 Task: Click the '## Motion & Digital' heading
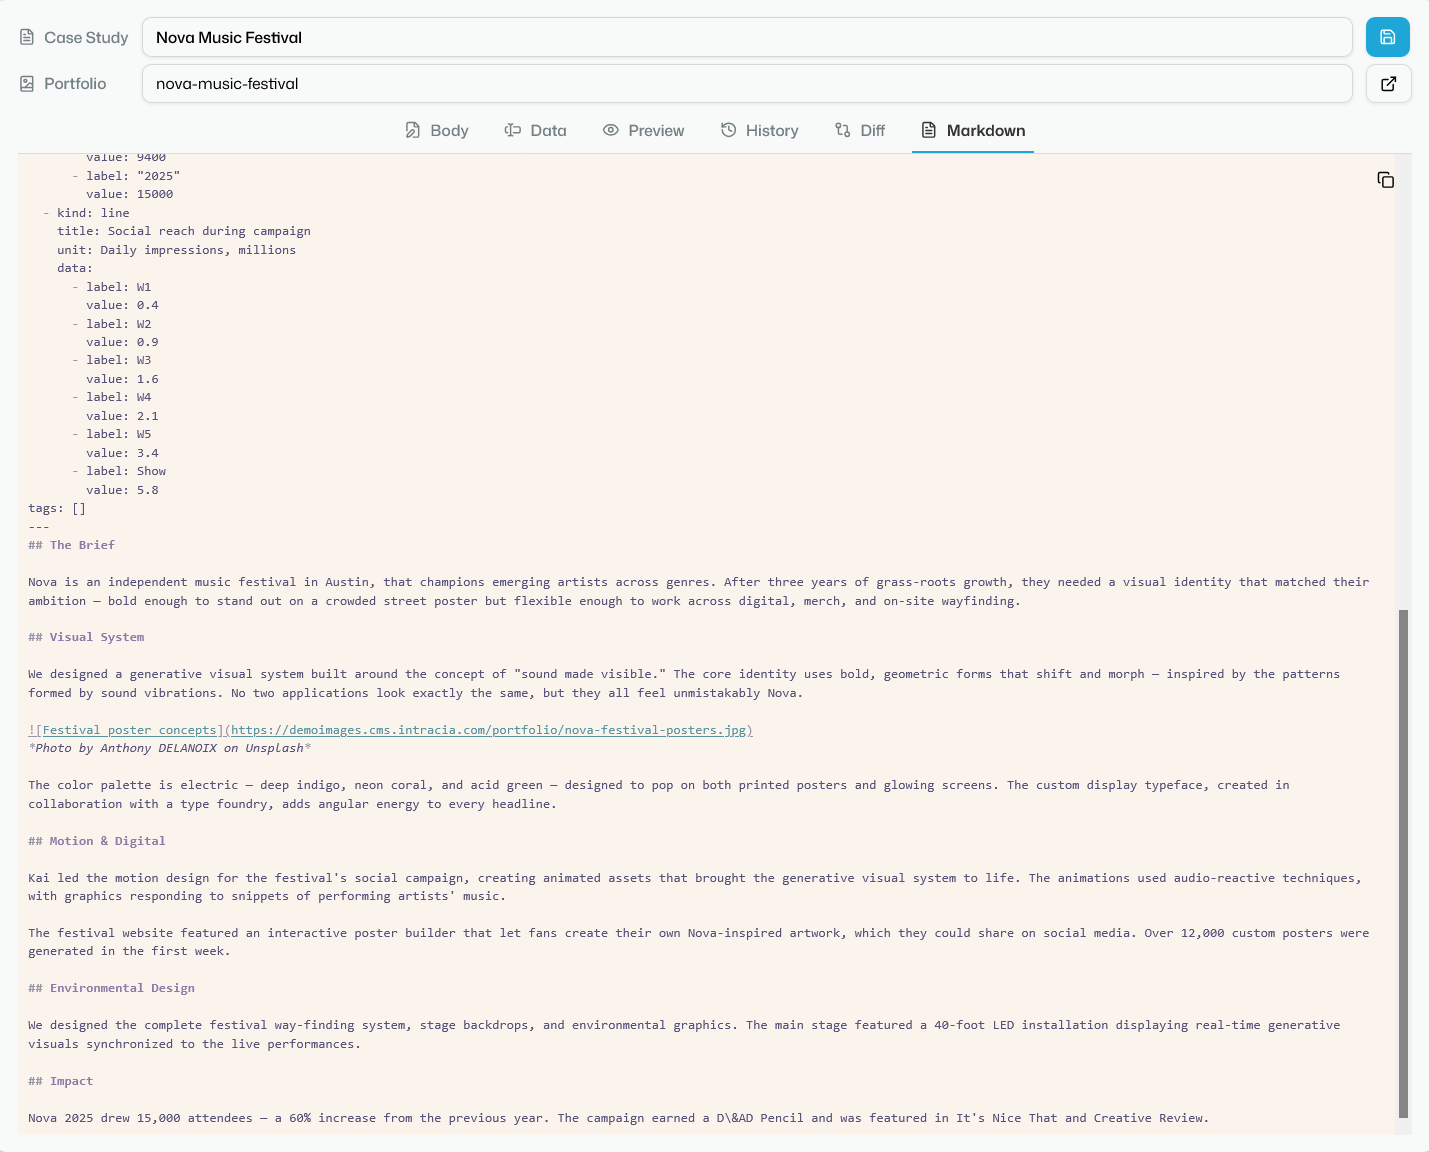coord(97,841)
